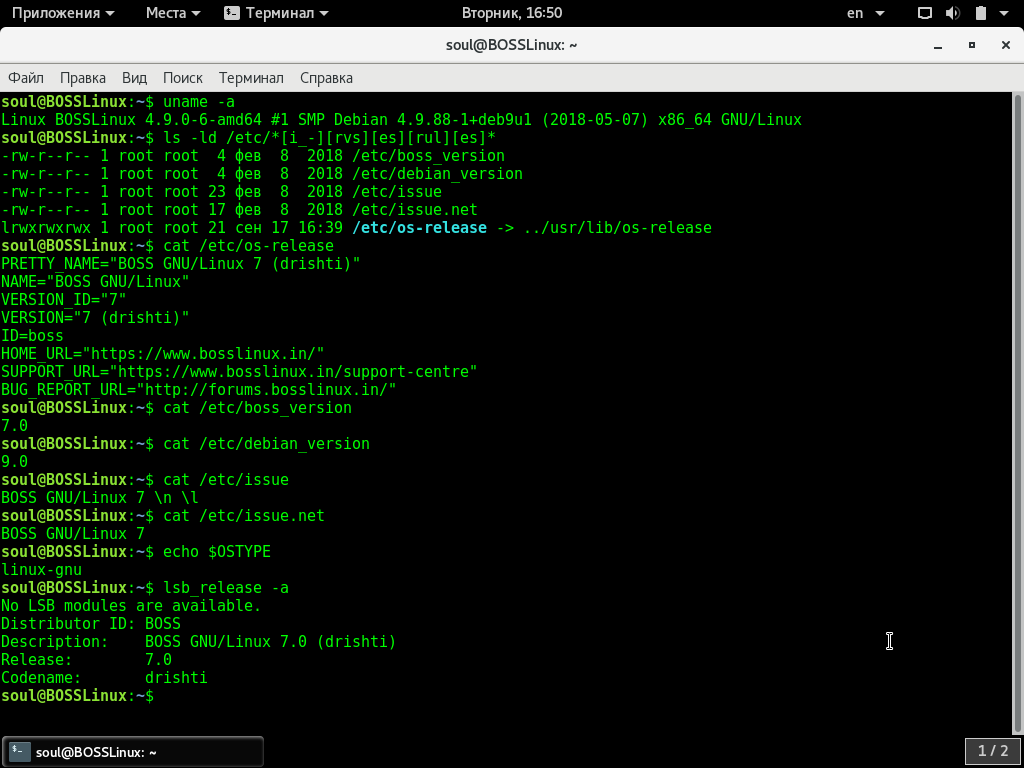Viewport: 1024px width, 768px height.
Task: Click the Distributor ID: BOSS line
Action: pyautogui.click(x=91, y=624)
